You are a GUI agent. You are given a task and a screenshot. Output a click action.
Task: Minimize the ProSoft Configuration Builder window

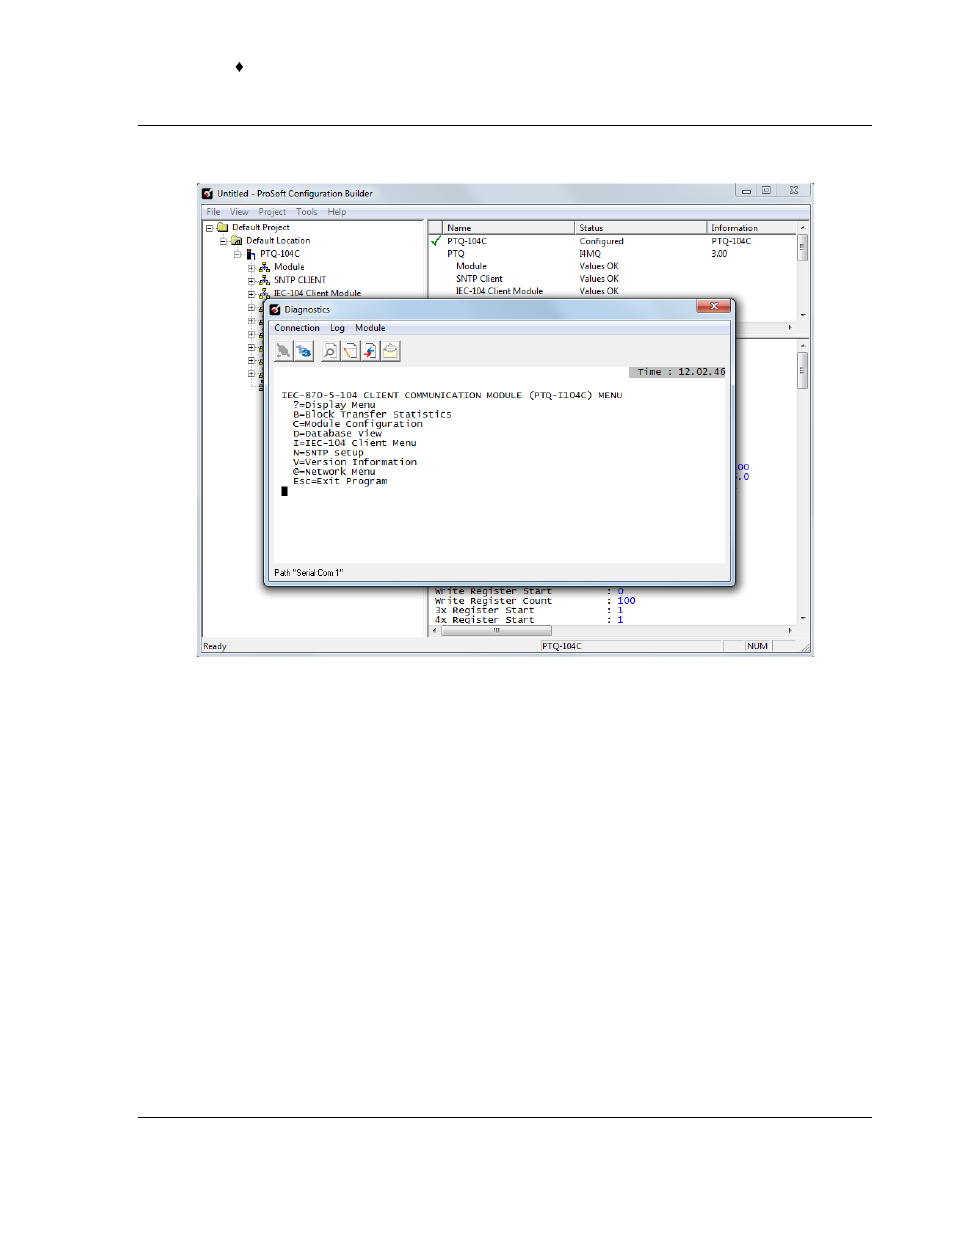(746, 191)
